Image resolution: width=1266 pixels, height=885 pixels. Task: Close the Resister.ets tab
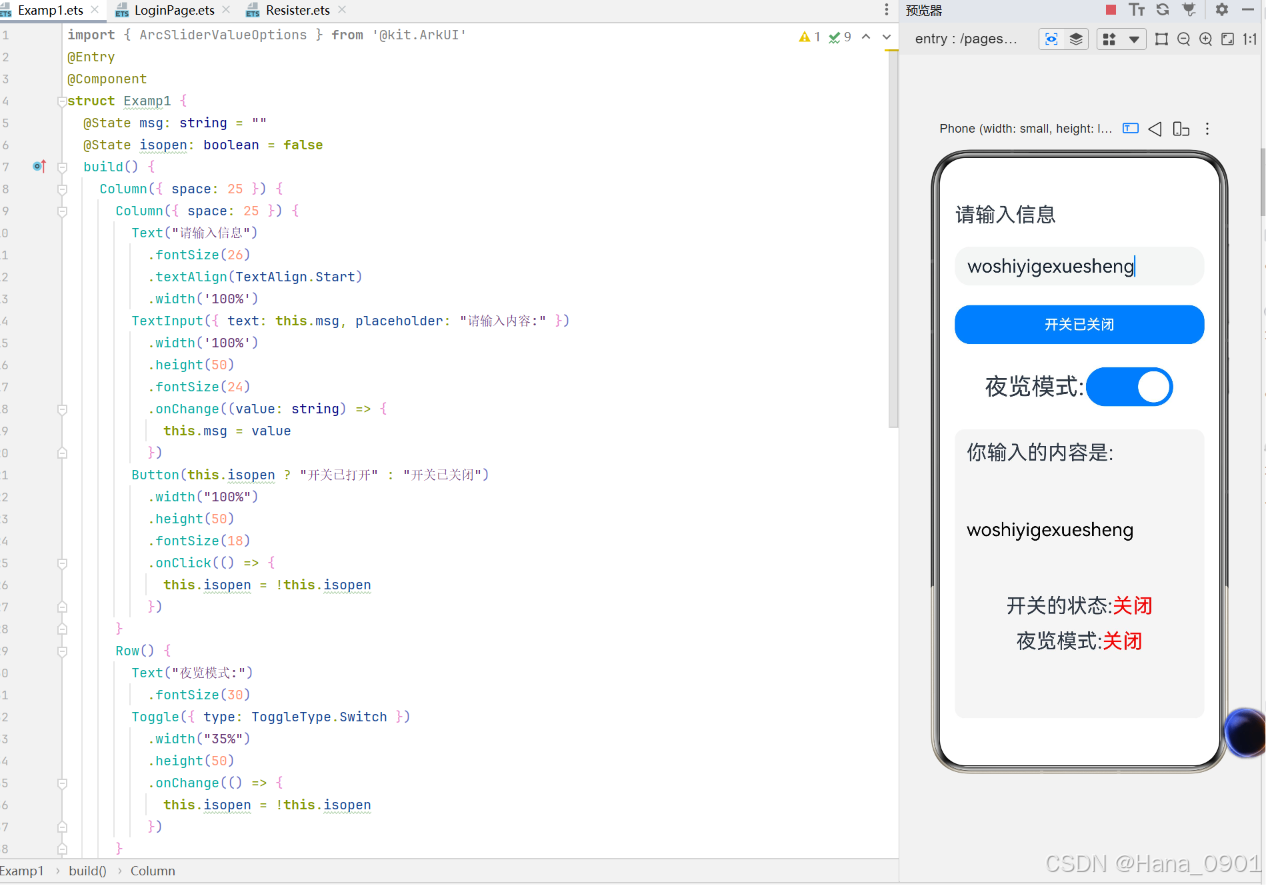(x=341, y=10)
